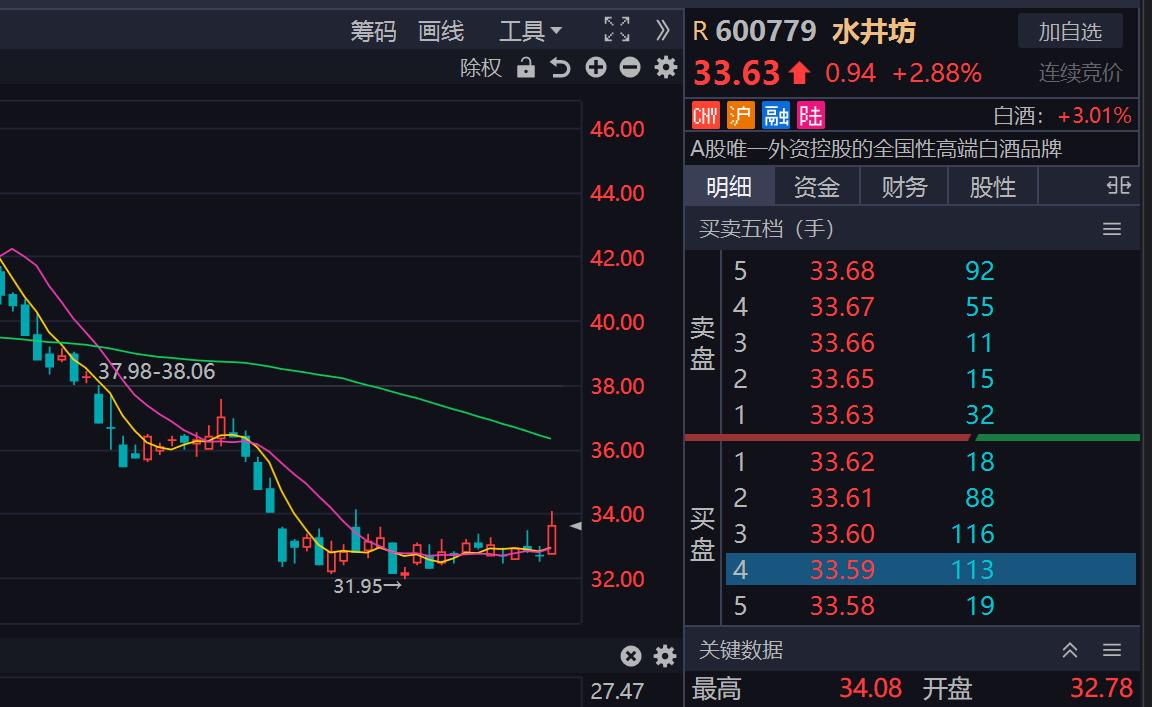
Task: Open 关键数据 section menu icon
Action: coord(1112,650)
